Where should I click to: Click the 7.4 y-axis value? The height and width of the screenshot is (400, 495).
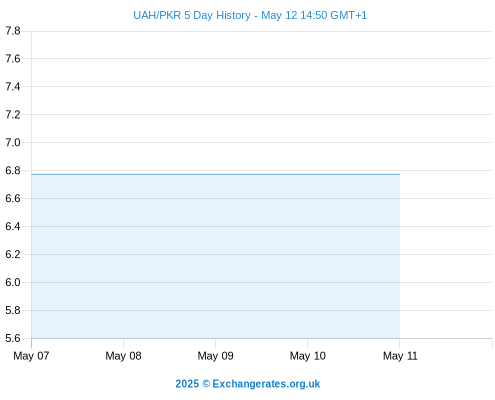click(x=13, y=87)
